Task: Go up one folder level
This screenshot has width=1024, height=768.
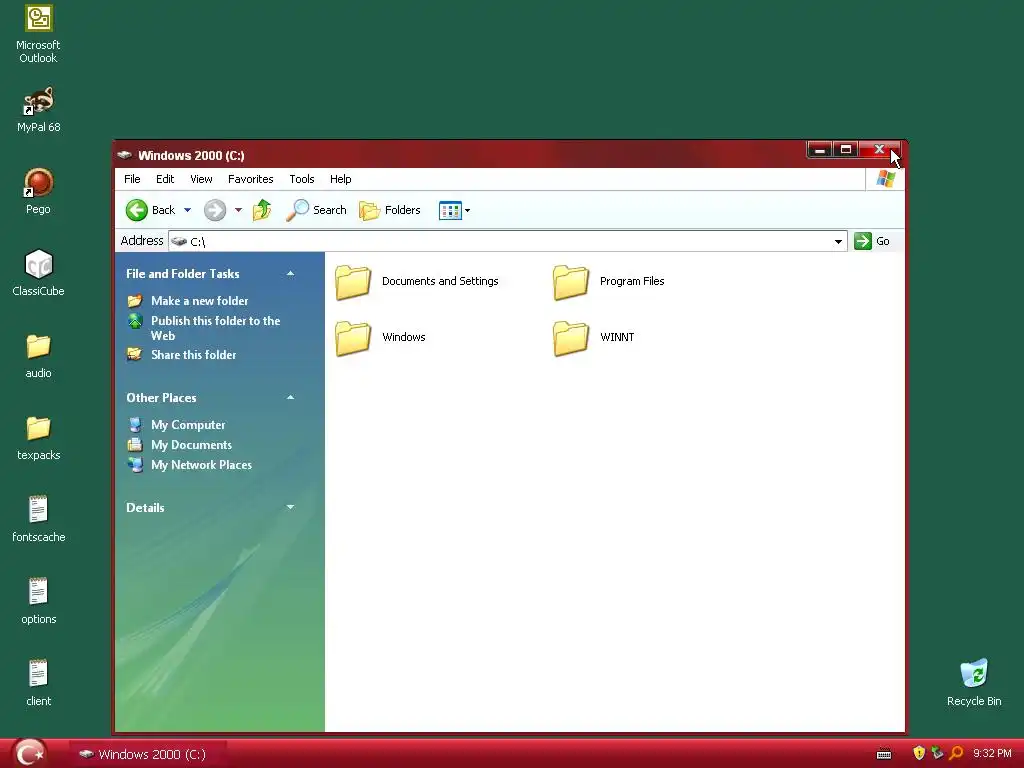Action: tap(262, 210)
